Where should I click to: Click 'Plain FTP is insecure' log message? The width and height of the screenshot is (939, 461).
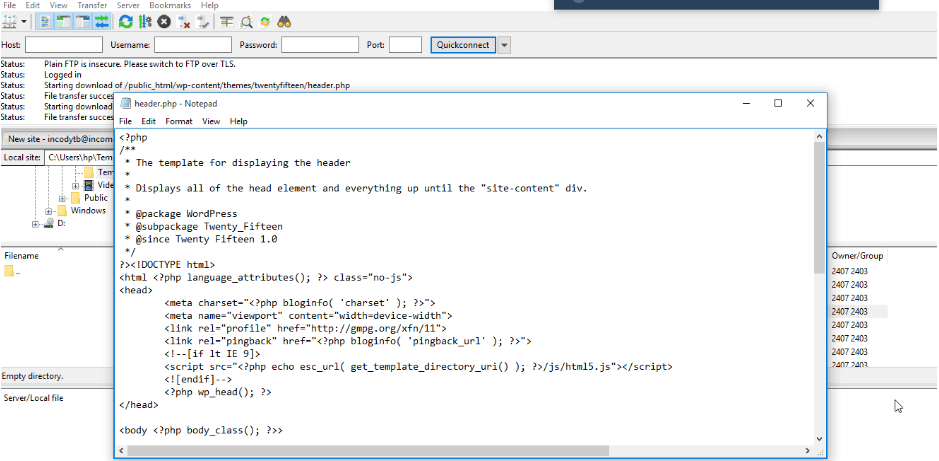coord(140,64)
